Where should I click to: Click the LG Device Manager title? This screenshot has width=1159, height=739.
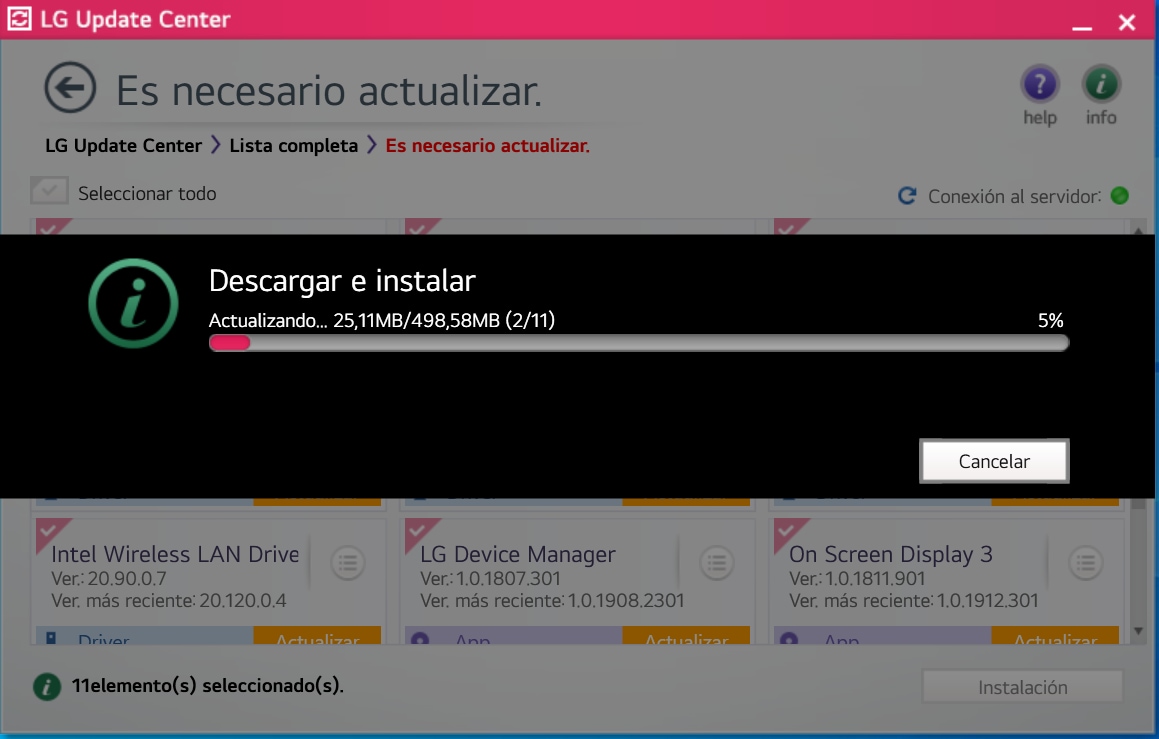pyautogui.click(x=517, y=554)
